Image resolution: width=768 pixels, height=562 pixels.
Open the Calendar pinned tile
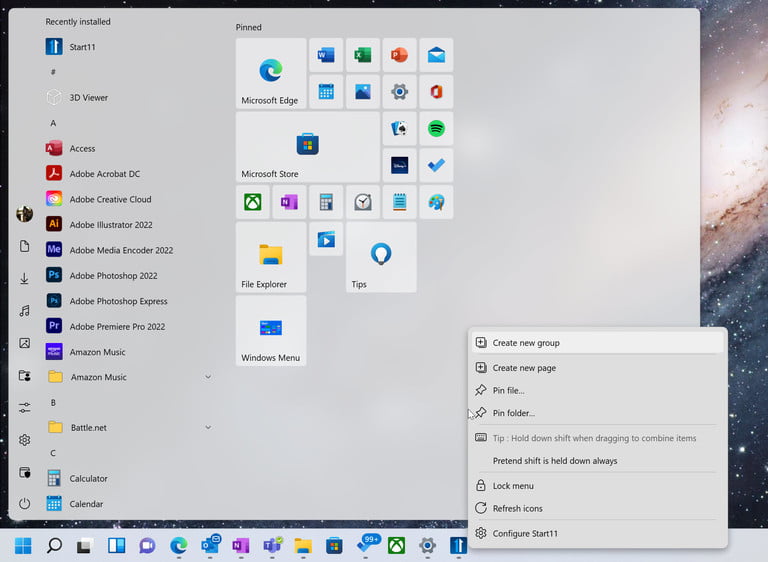(x=326, y=92)
